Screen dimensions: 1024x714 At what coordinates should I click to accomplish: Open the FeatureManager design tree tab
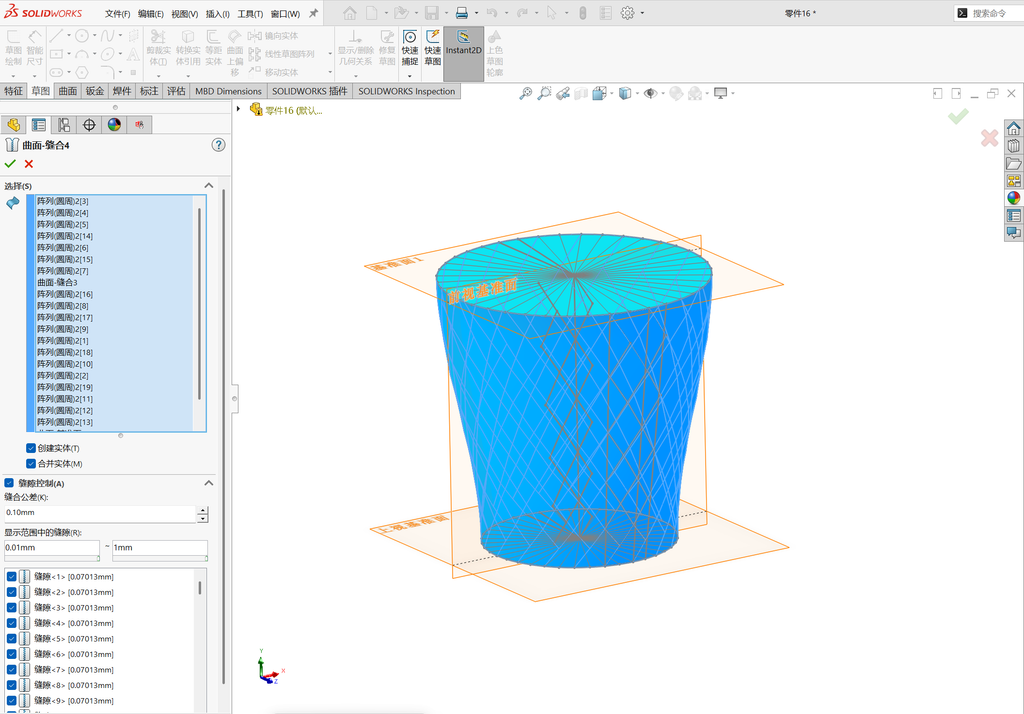tap(14, 125)
